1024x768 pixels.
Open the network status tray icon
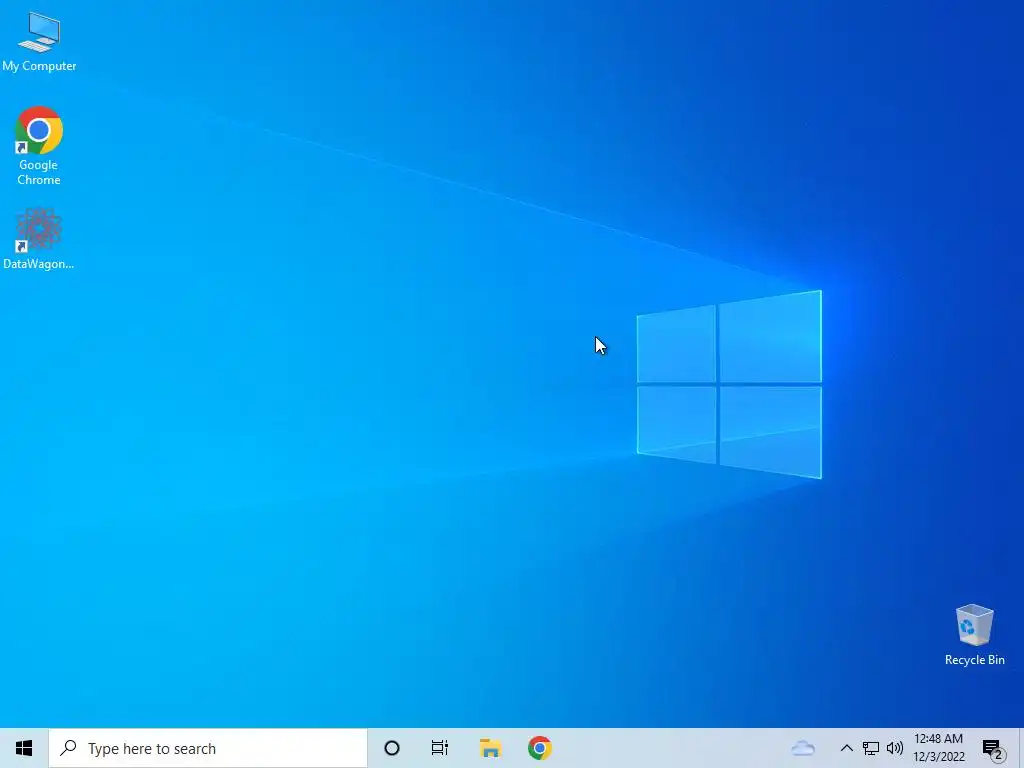(871, 748)
